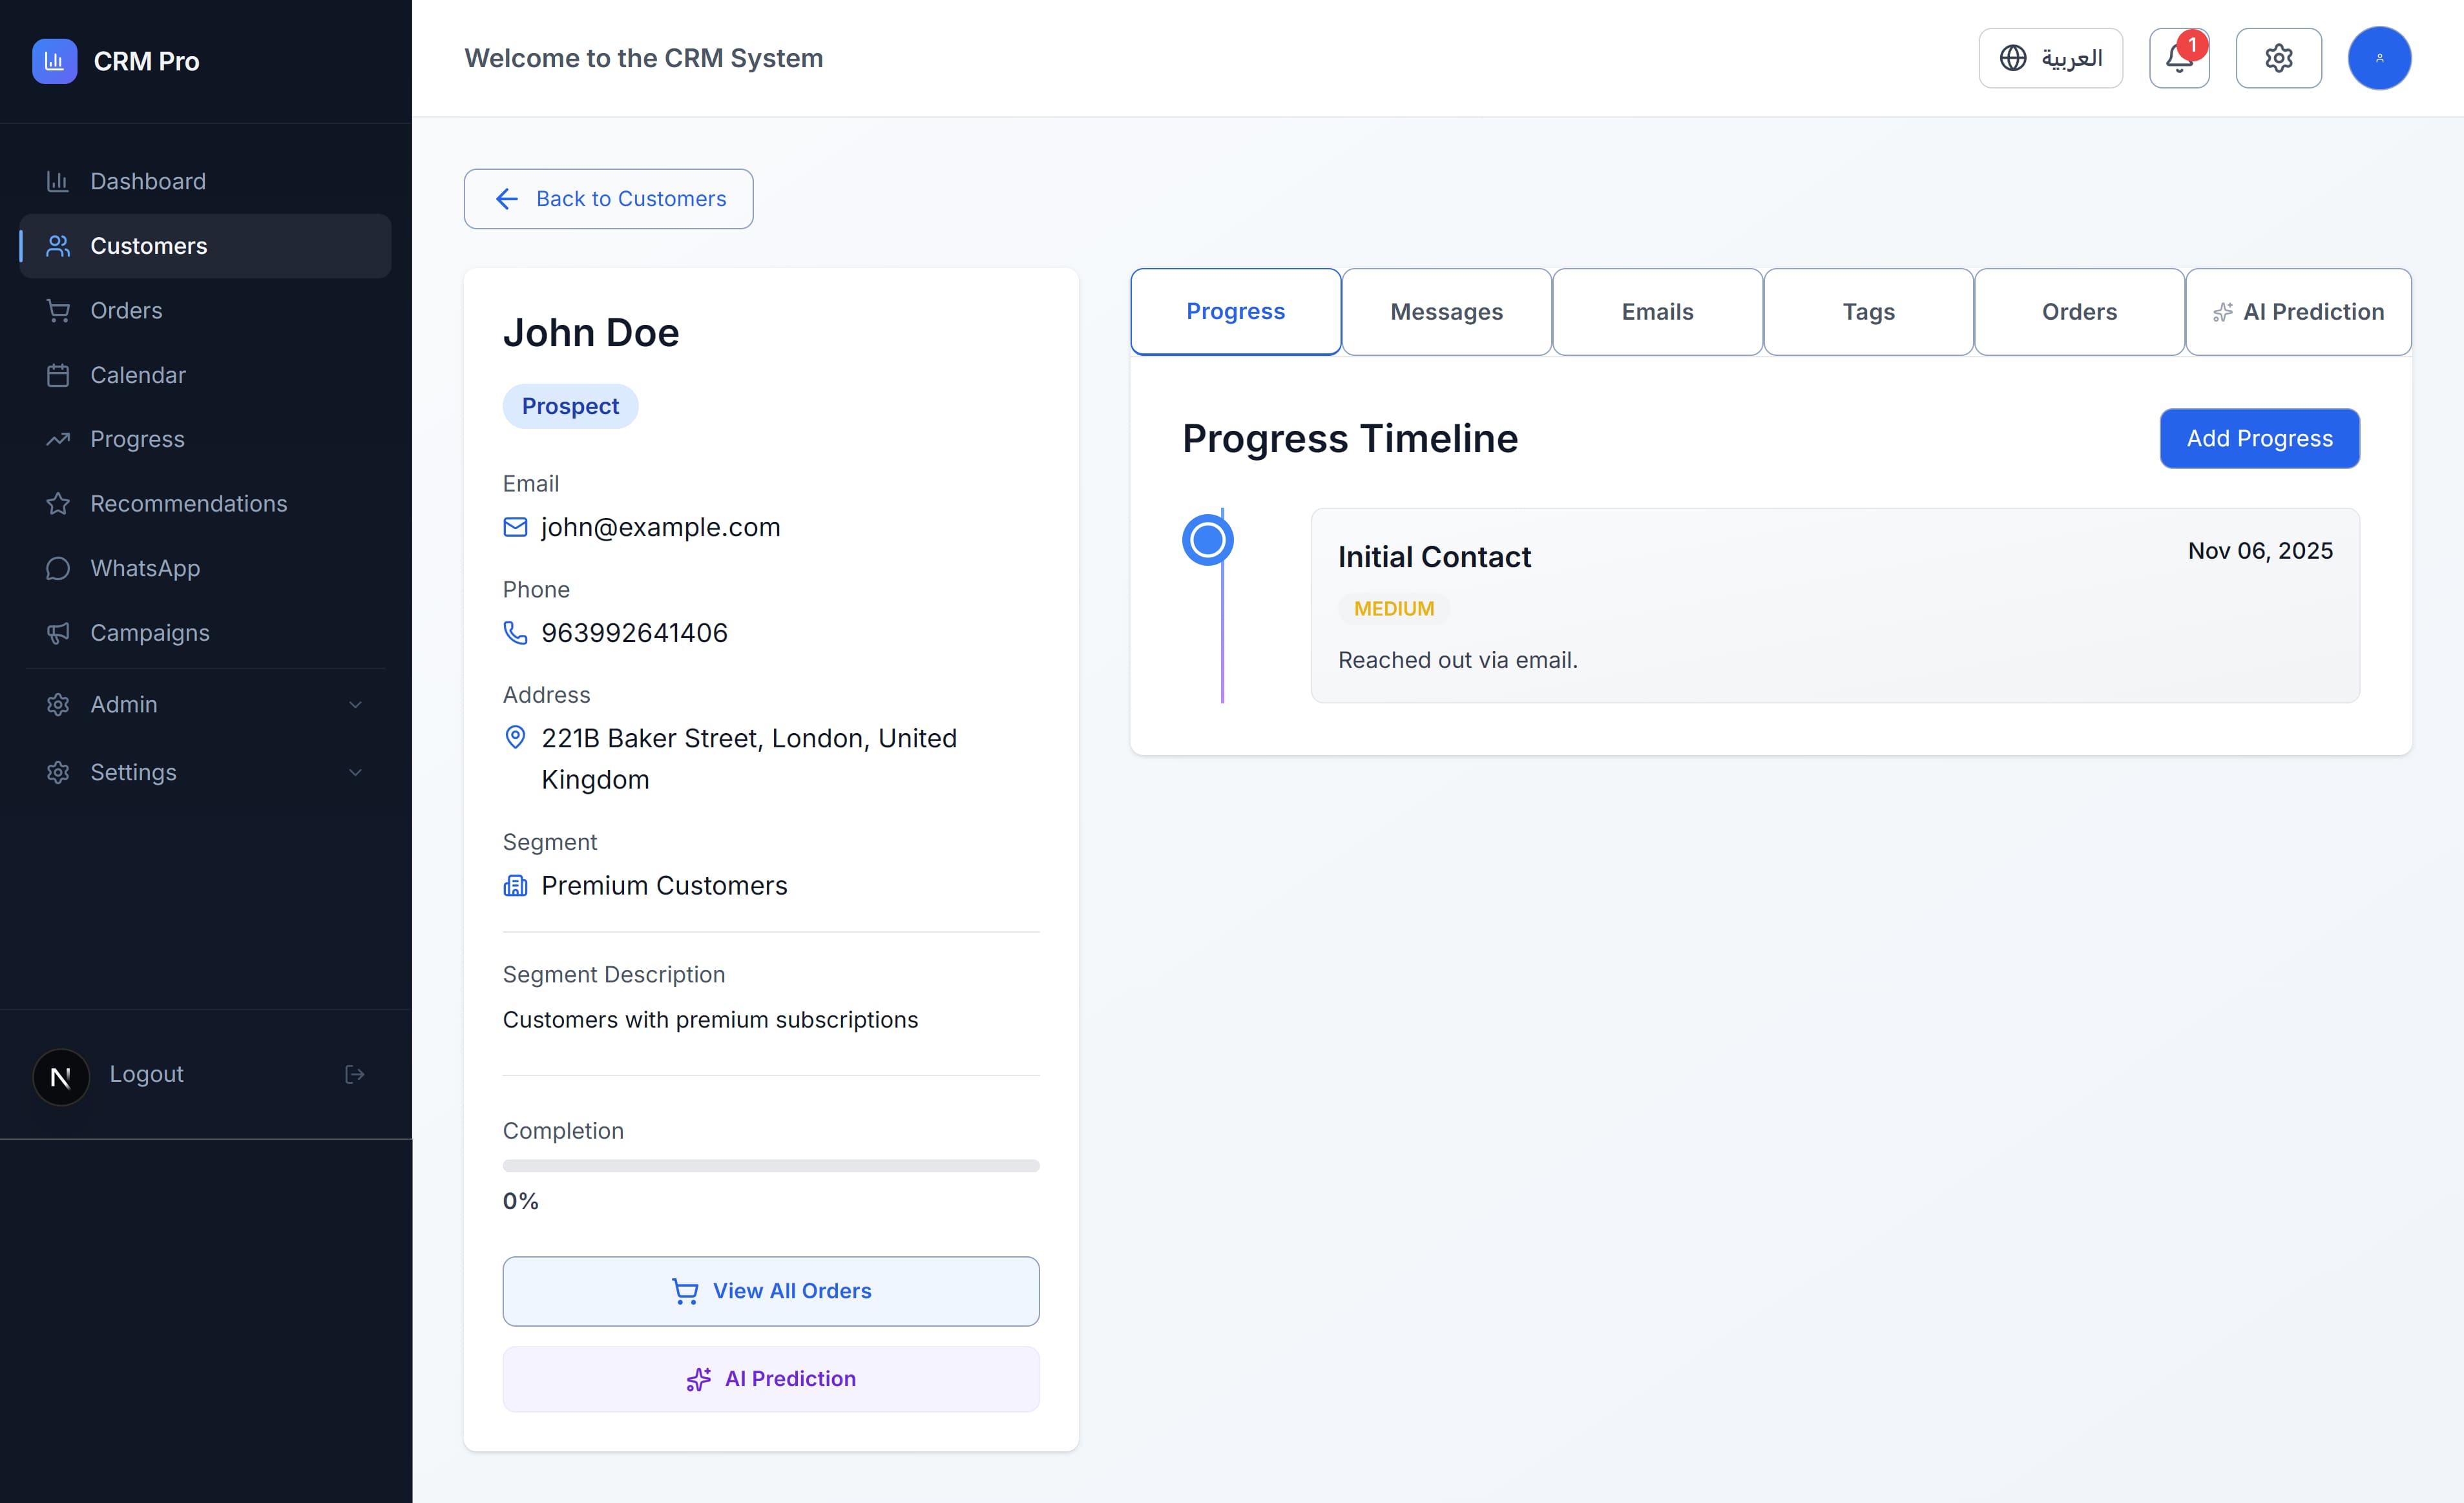Click john@example.com email text
This screenshot has height=1503, width=2464.
coord(660,527)
